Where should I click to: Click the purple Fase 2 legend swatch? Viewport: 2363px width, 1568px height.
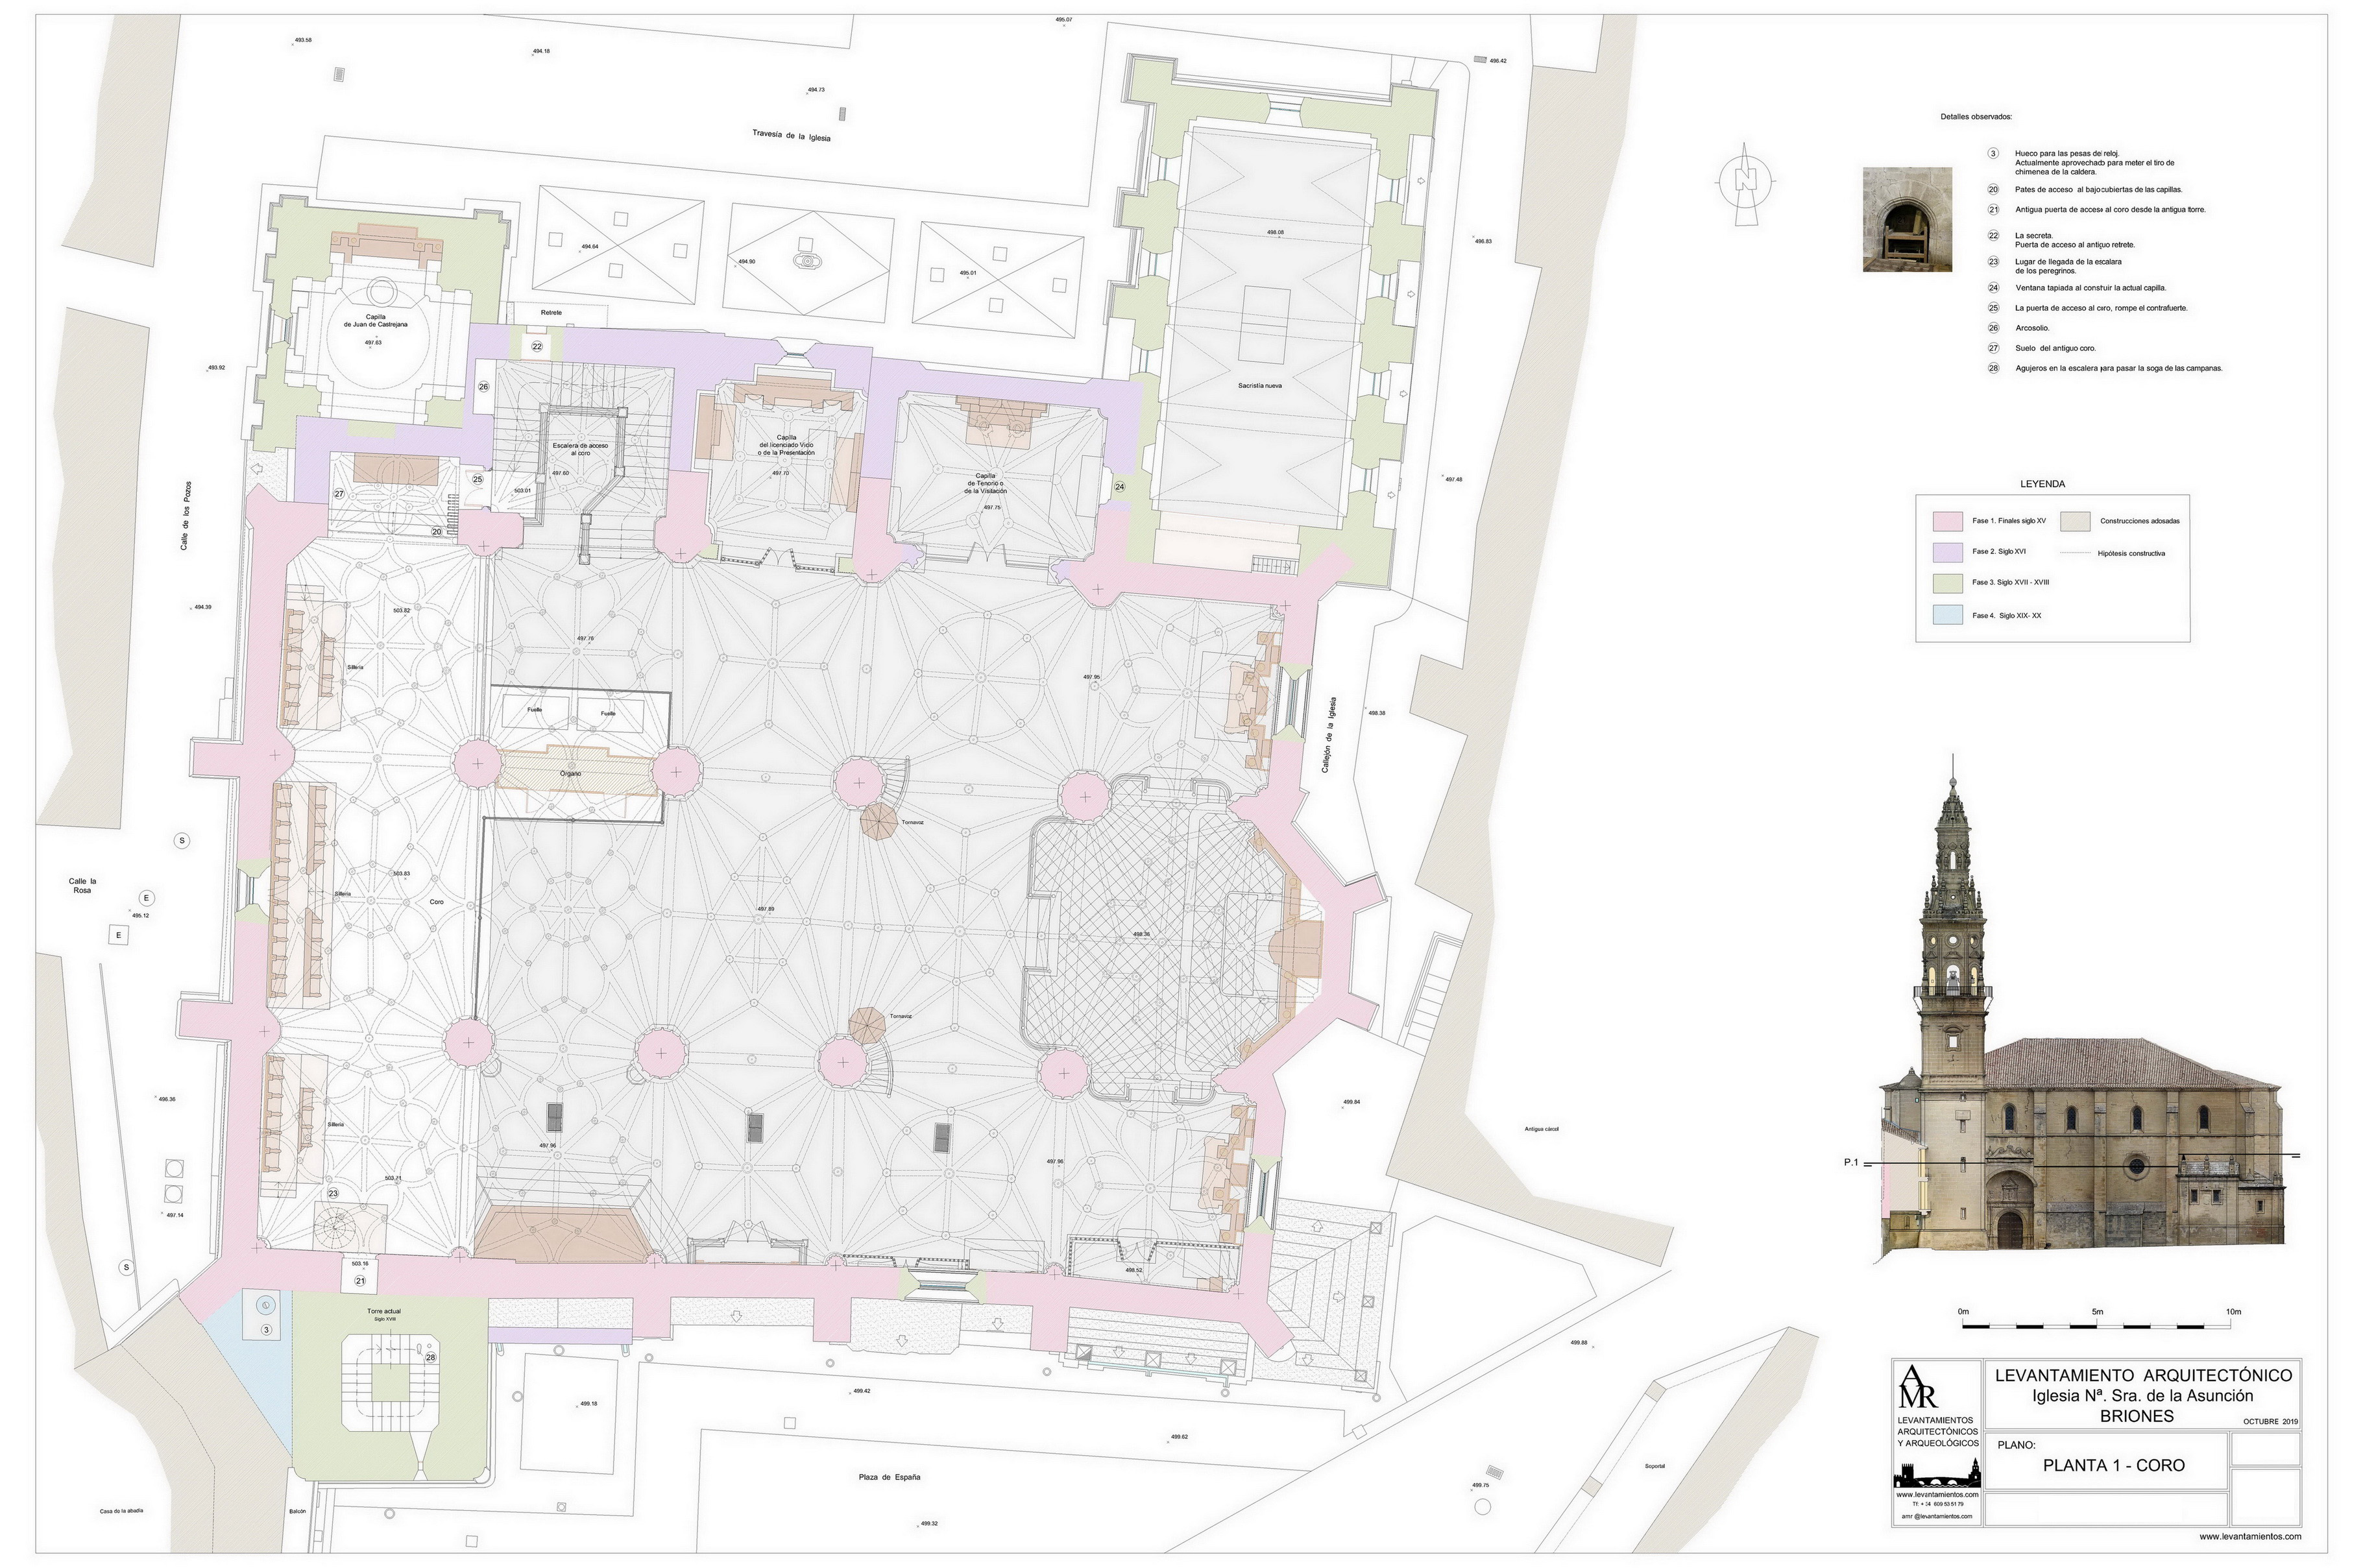tap(1947, 552)
